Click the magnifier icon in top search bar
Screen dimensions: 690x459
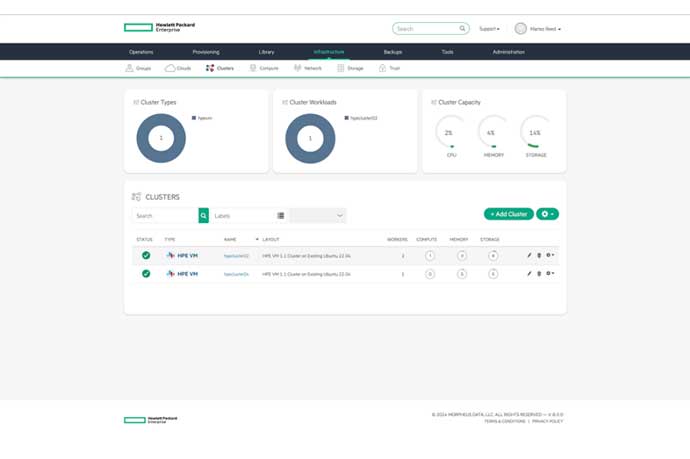click(x=462, y=29)
